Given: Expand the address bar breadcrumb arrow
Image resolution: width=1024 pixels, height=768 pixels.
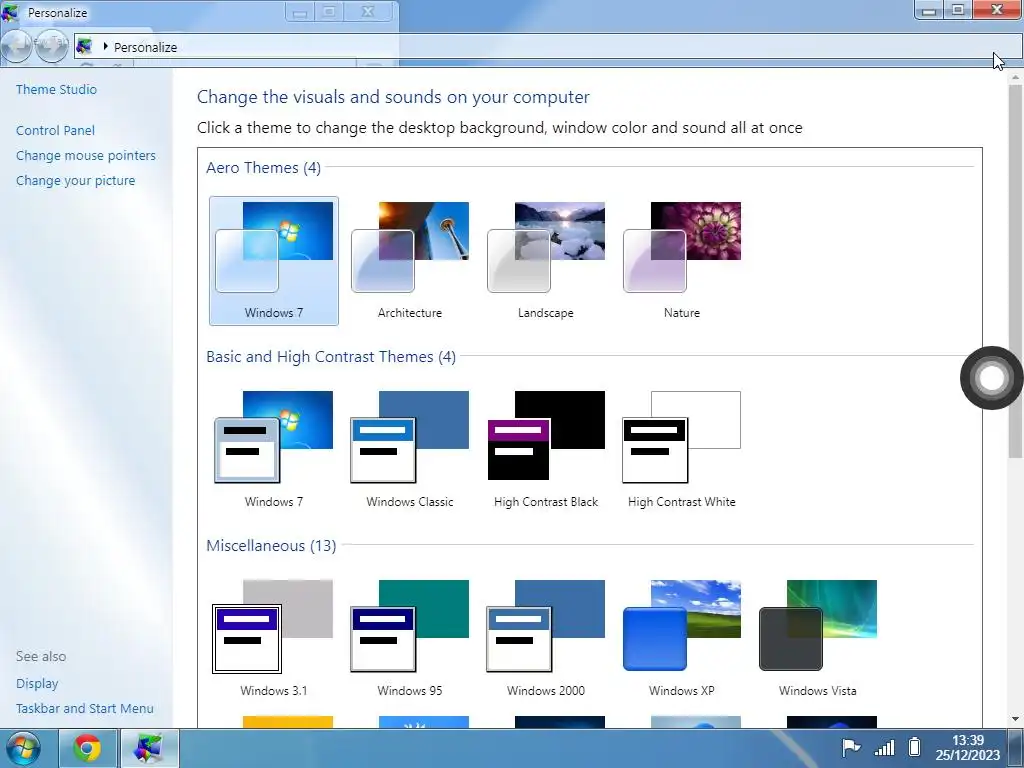Looking at the screenshot, I should click(105, 46).
